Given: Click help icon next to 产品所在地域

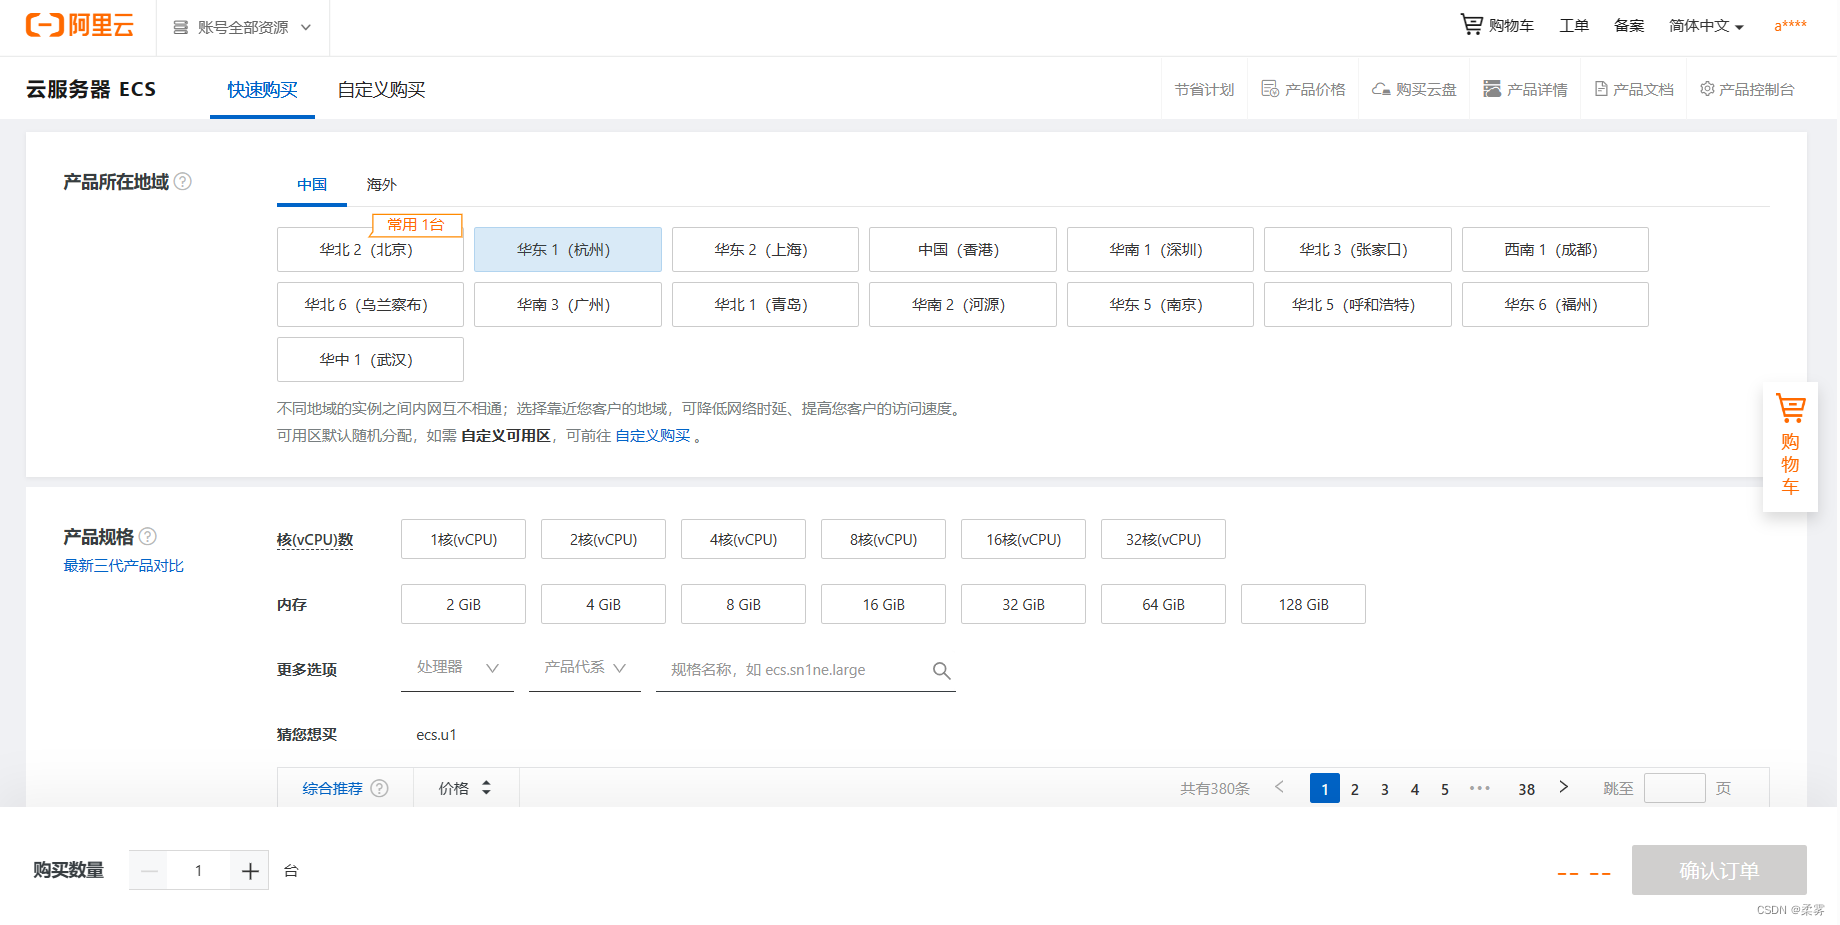Looking at the screenshot, I should pyautogui.click(x=183, y=181).
